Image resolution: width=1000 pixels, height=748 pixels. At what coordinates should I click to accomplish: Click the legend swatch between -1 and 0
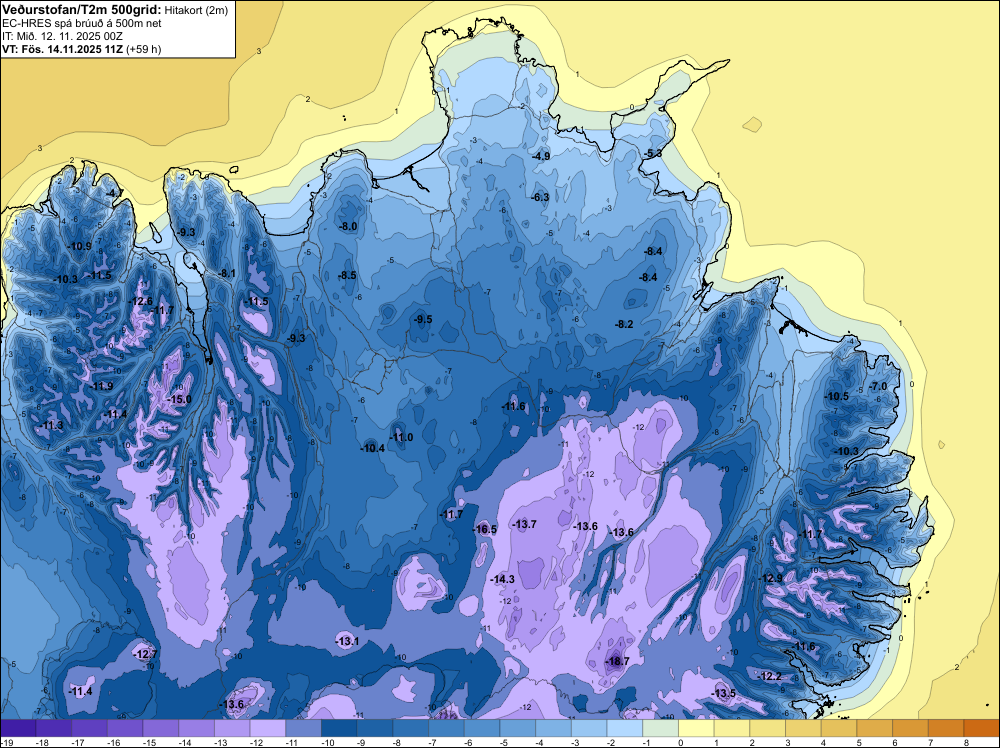tap(661, 728)
